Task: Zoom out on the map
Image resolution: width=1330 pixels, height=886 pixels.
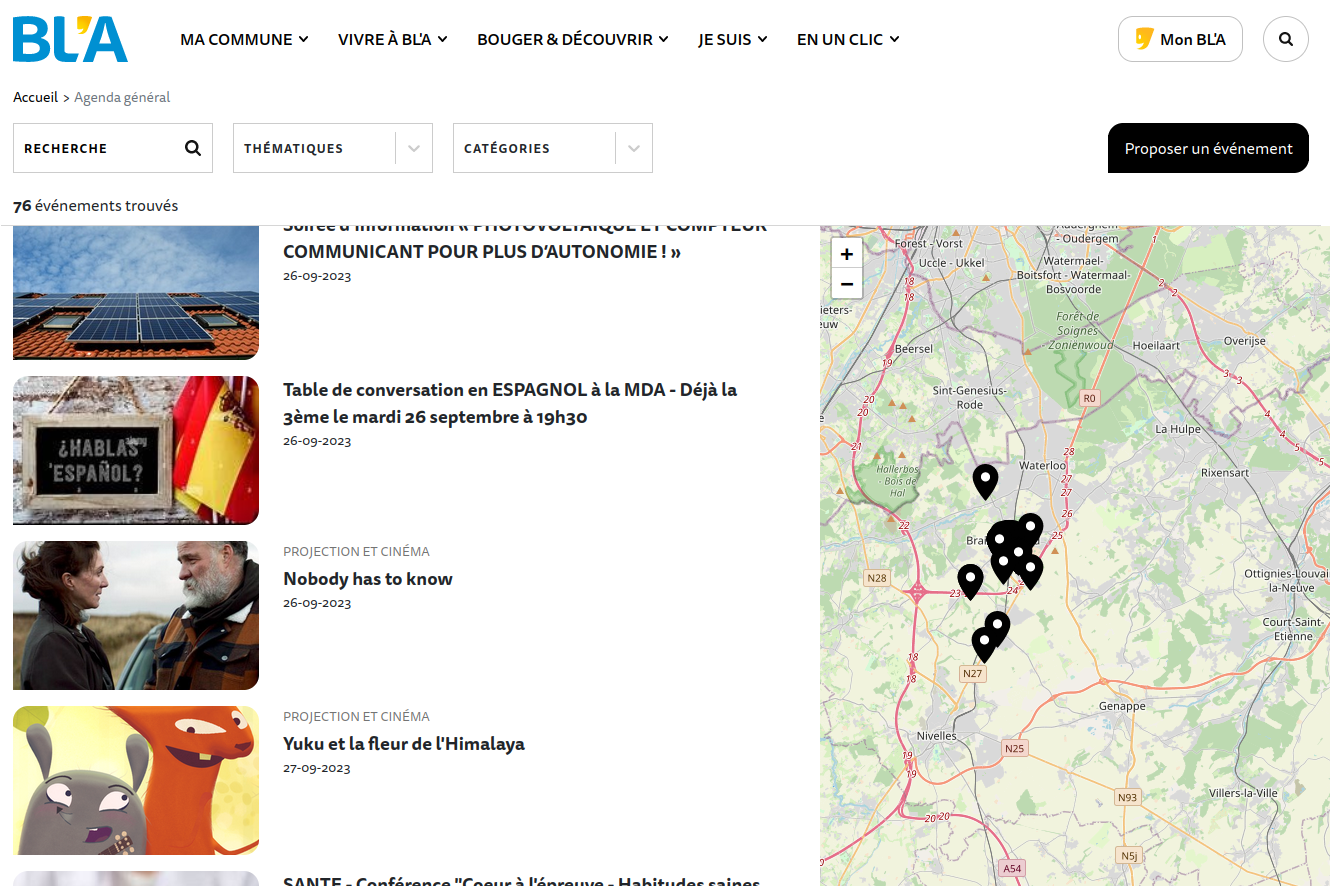Action: tap(846, 284)
